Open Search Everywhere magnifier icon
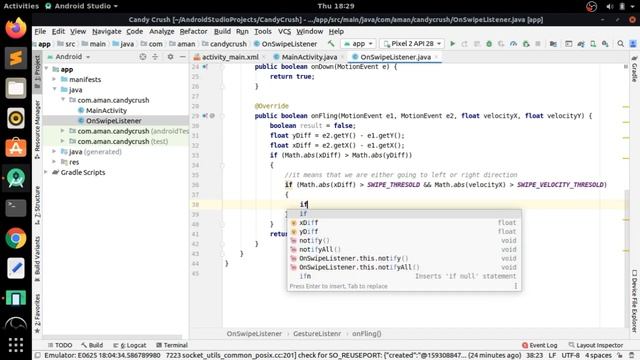The image size is (640, 360). [x=620, y=43]
